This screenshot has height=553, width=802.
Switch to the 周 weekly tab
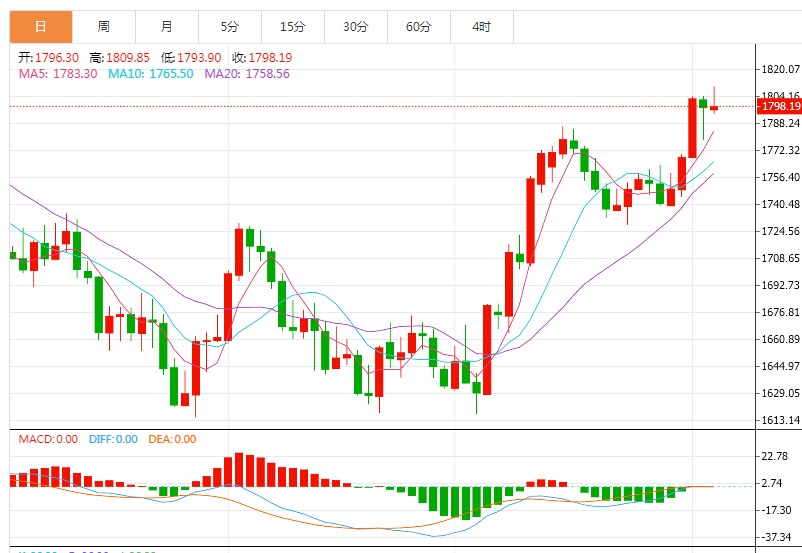pyautogui.click(x=104, y=27)
